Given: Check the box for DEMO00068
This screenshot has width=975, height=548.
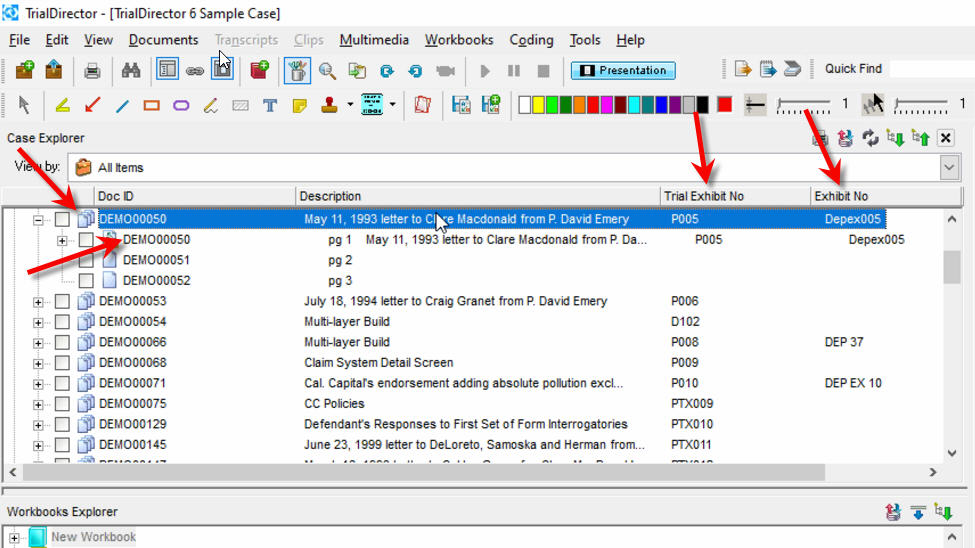Looking at the screenshot, I should pos(62,363).
